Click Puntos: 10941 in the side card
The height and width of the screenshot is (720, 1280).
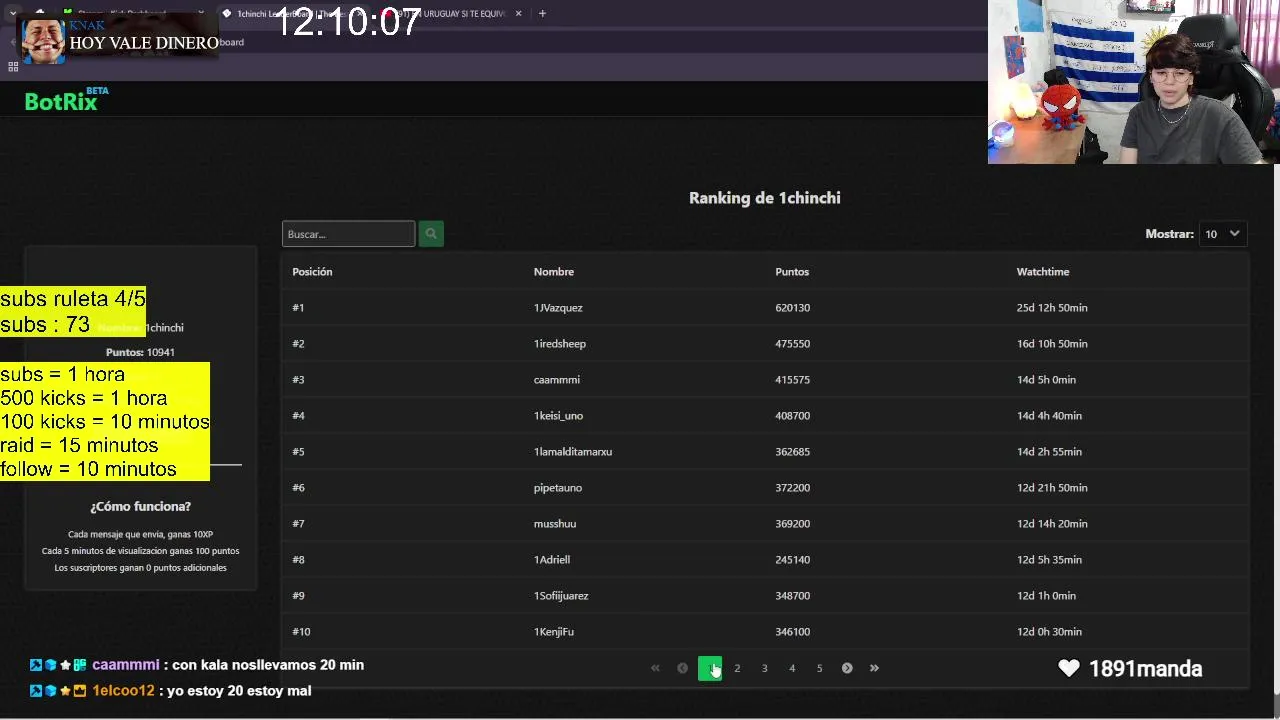pyautogui.click(x=140, y=352)
